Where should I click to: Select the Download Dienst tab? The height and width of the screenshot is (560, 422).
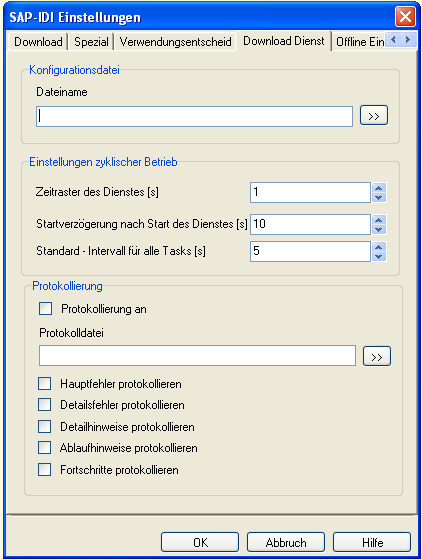pos(284,41)
